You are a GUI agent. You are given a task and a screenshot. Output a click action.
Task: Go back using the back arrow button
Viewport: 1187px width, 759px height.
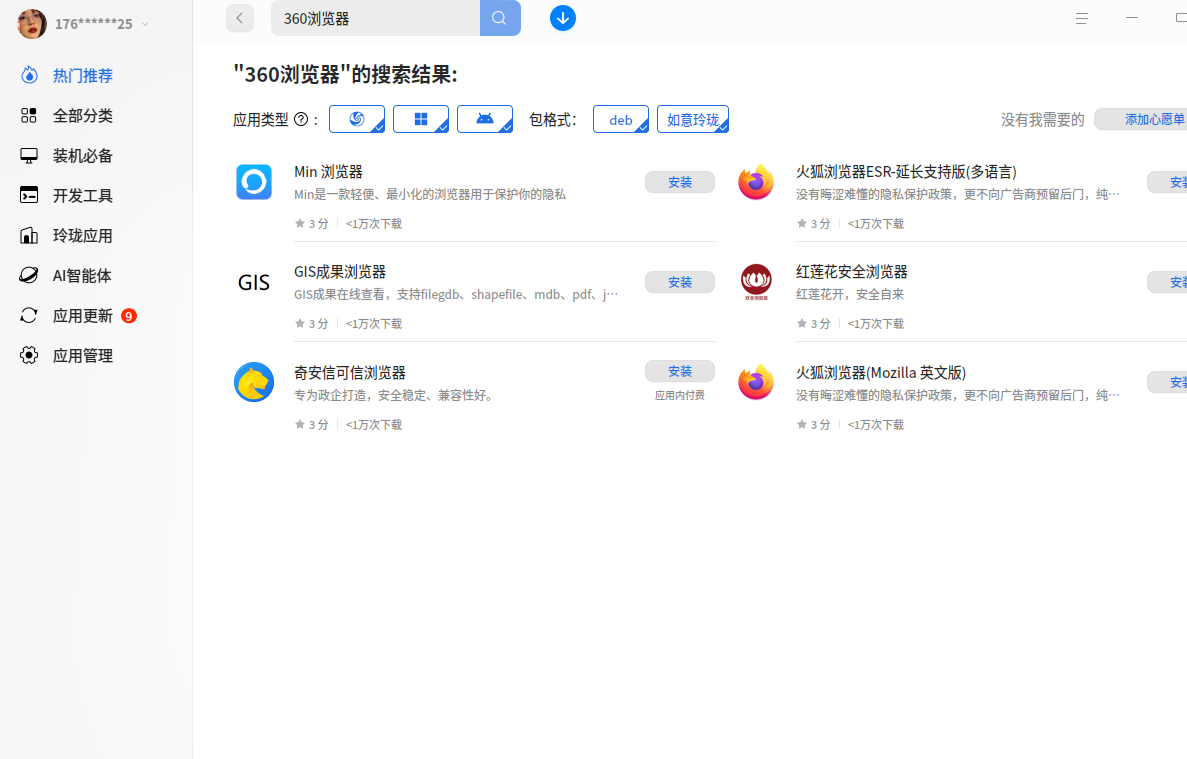239,18
